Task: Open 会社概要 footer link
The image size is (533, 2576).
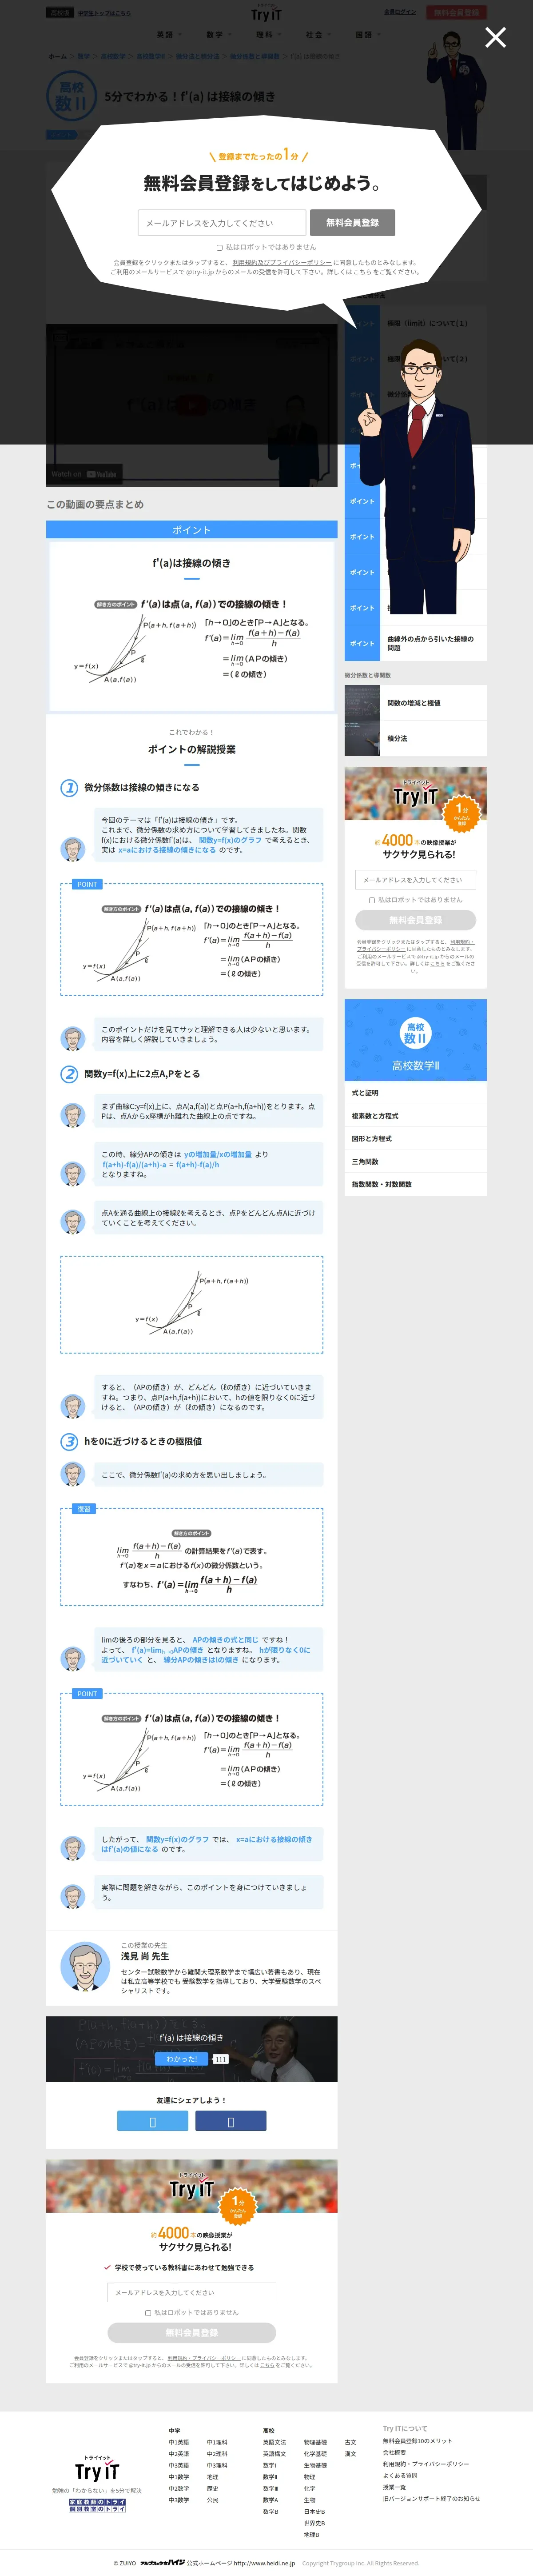Action: 394,2452
